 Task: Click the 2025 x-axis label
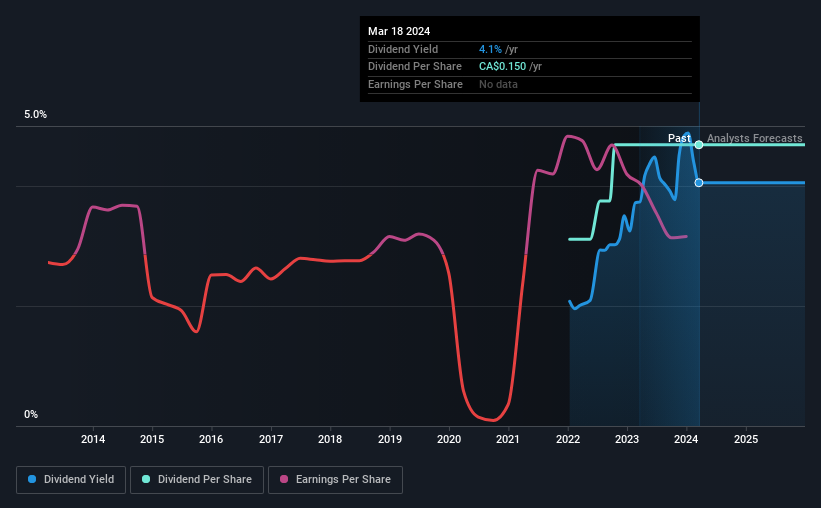click(x=746, y=439)
